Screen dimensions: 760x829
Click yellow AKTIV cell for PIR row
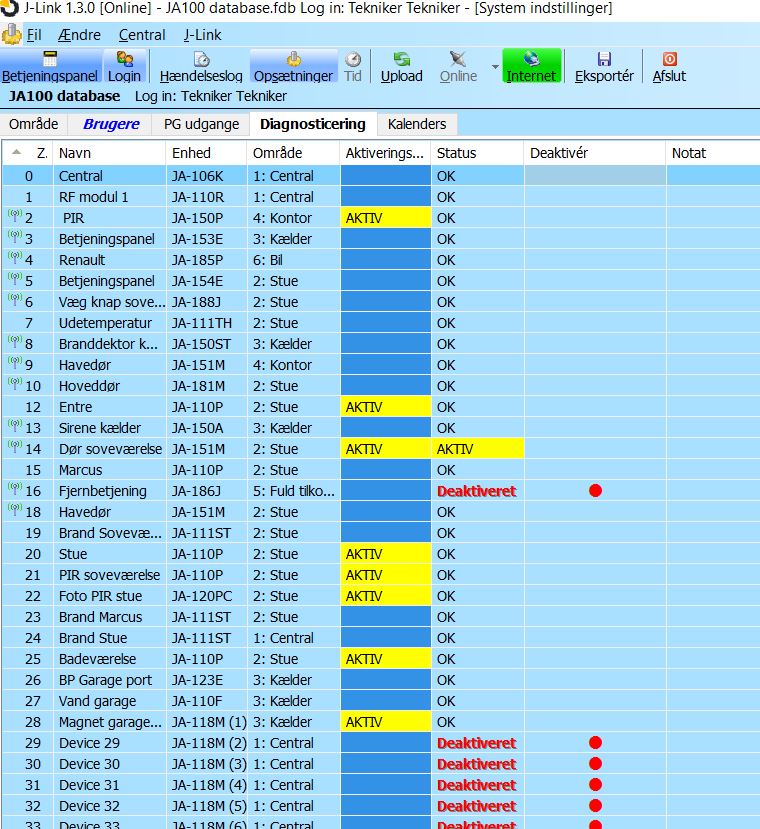point(385,218)
